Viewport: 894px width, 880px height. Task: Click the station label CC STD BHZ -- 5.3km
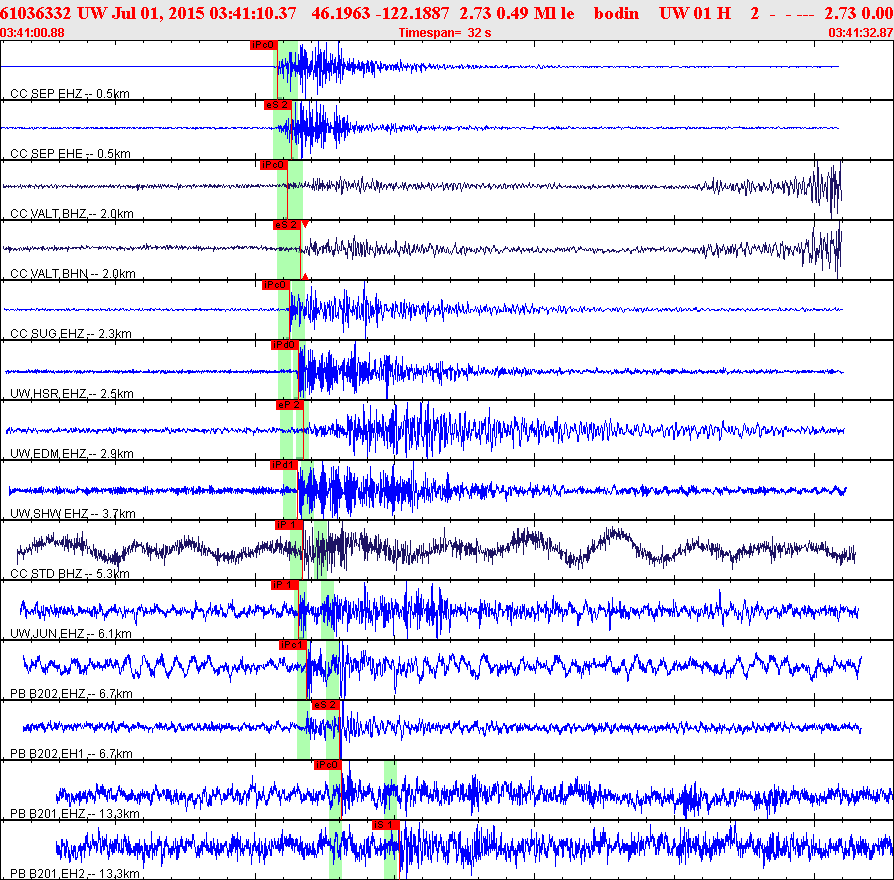(70, 574)
